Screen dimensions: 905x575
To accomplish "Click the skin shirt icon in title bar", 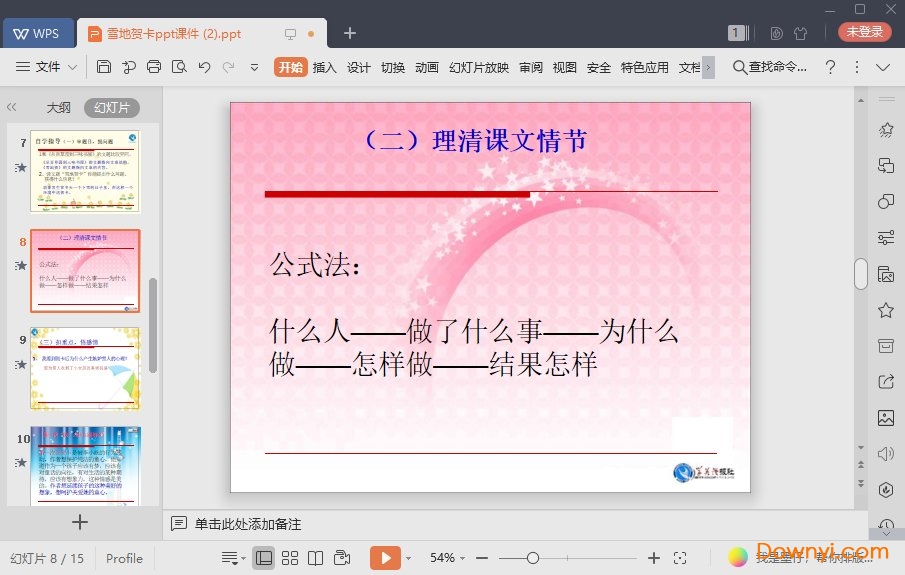I will (x=801, y=33).
